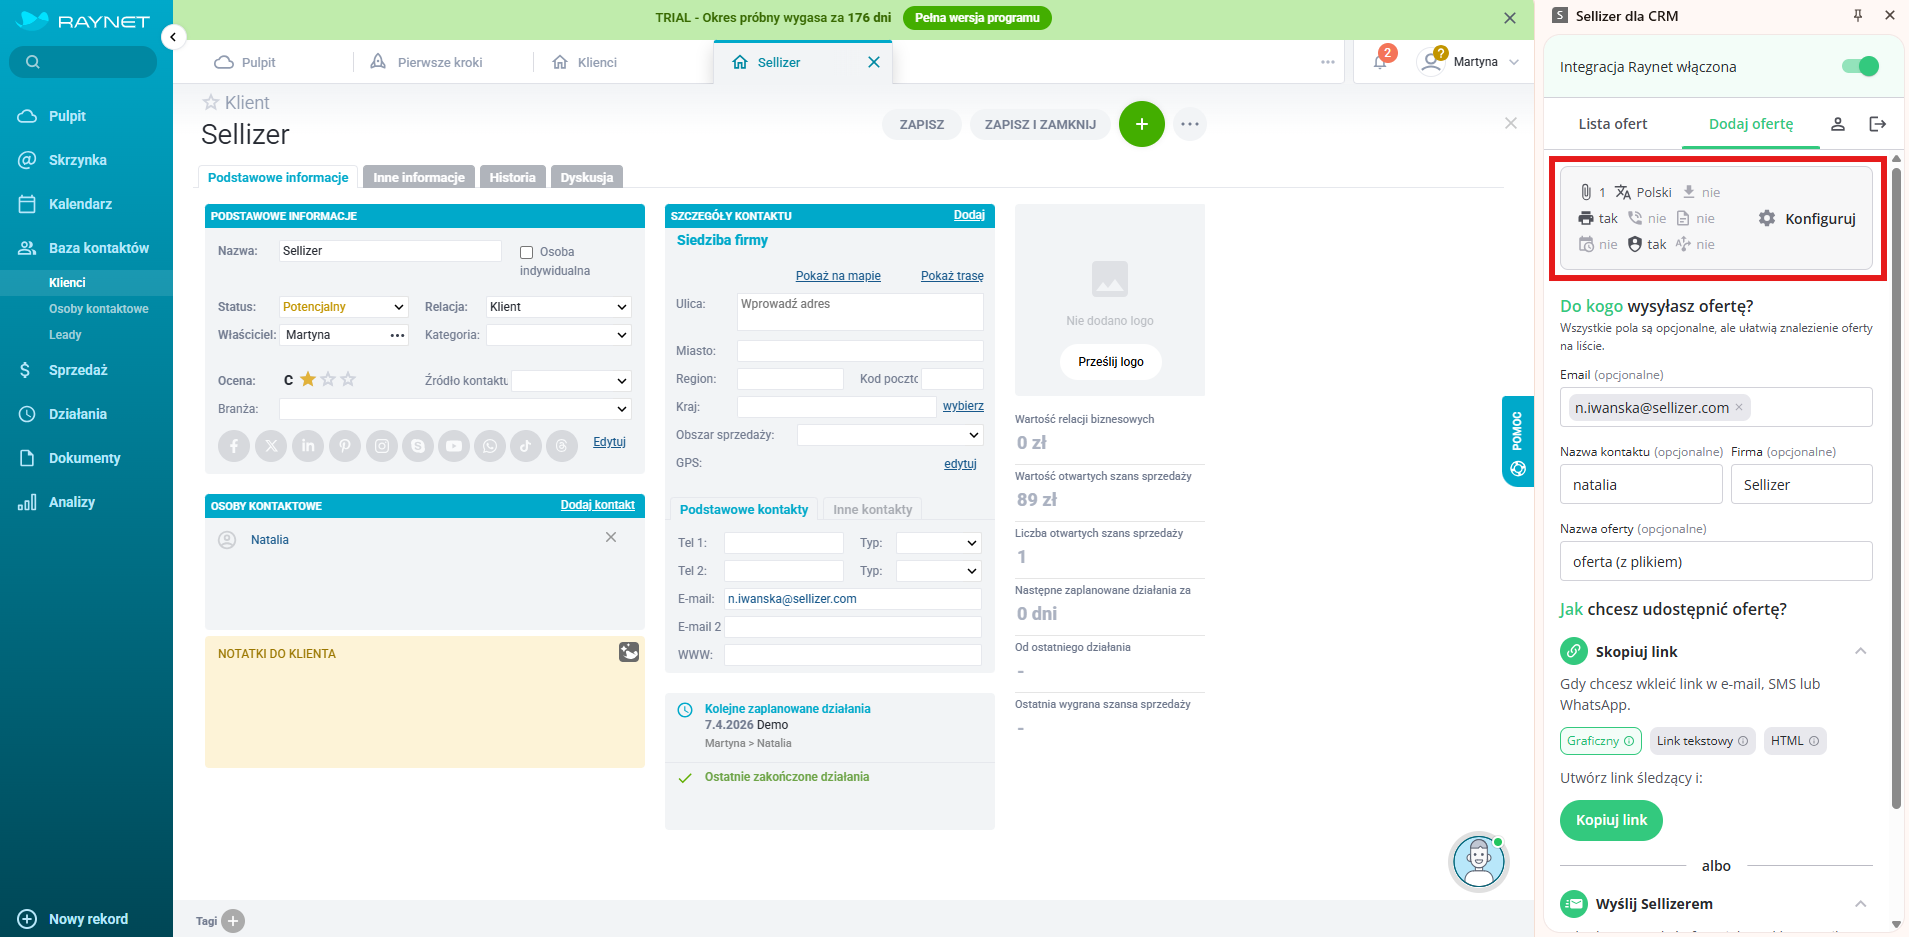Click the Facebook social icon
The width and height of the screenshot is (1909, 937).
(234, 446)
